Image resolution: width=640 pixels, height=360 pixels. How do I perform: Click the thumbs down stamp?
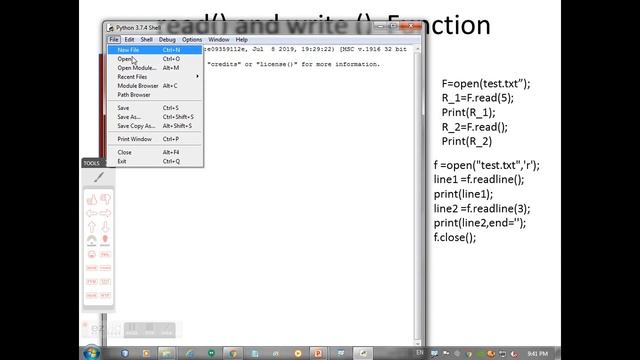click(x=106, y=199)
